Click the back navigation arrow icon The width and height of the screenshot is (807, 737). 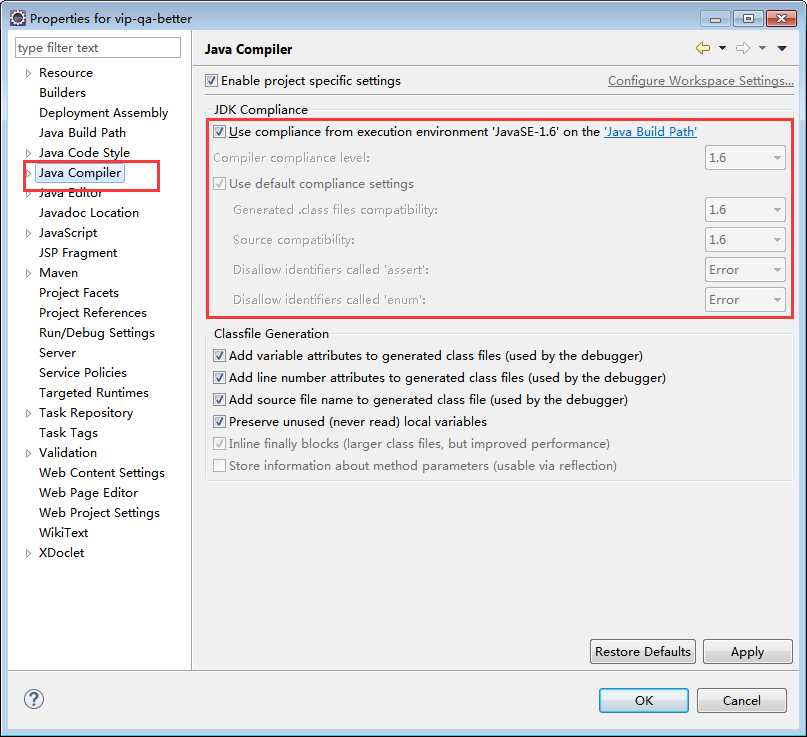pyautogui.click(x=703, y=48)
